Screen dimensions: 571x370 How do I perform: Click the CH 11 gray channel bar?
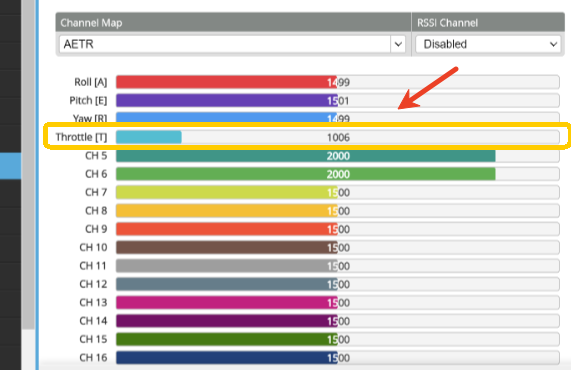click(x=338, y=266)
